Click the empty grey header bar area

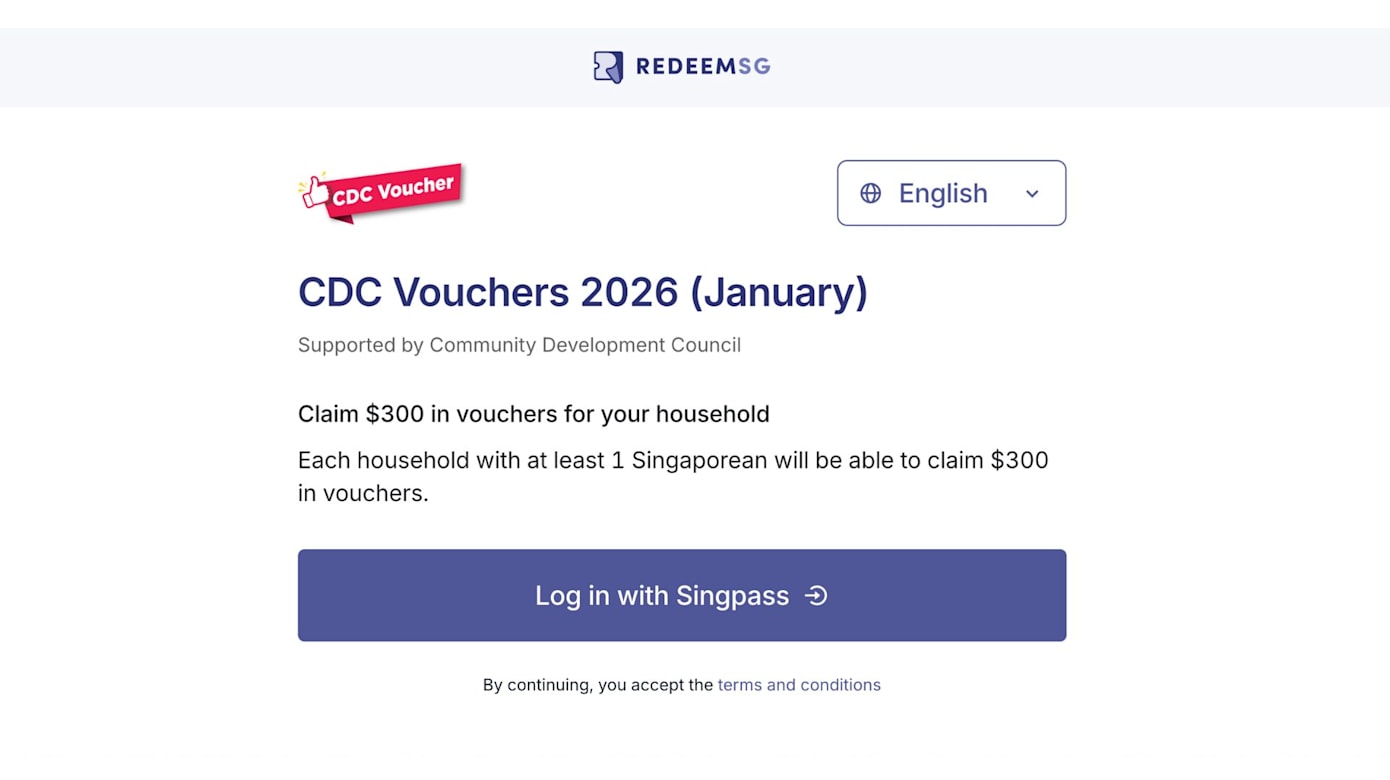1100,67
